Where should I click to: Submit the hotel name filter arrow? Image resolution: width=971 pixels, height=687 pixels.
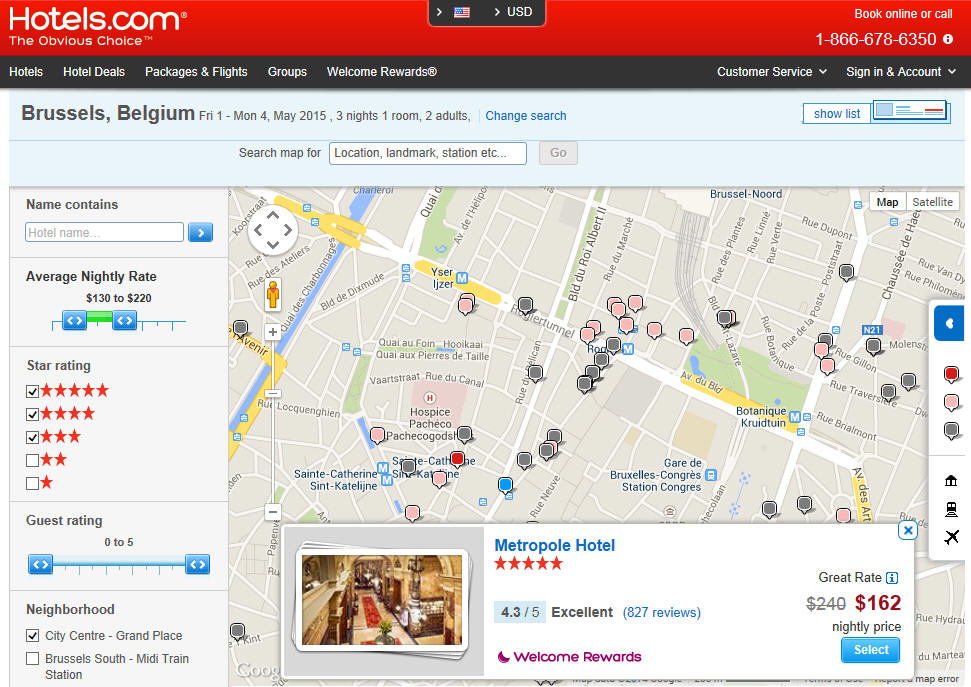pyautogui.click(x=201, y=232)
